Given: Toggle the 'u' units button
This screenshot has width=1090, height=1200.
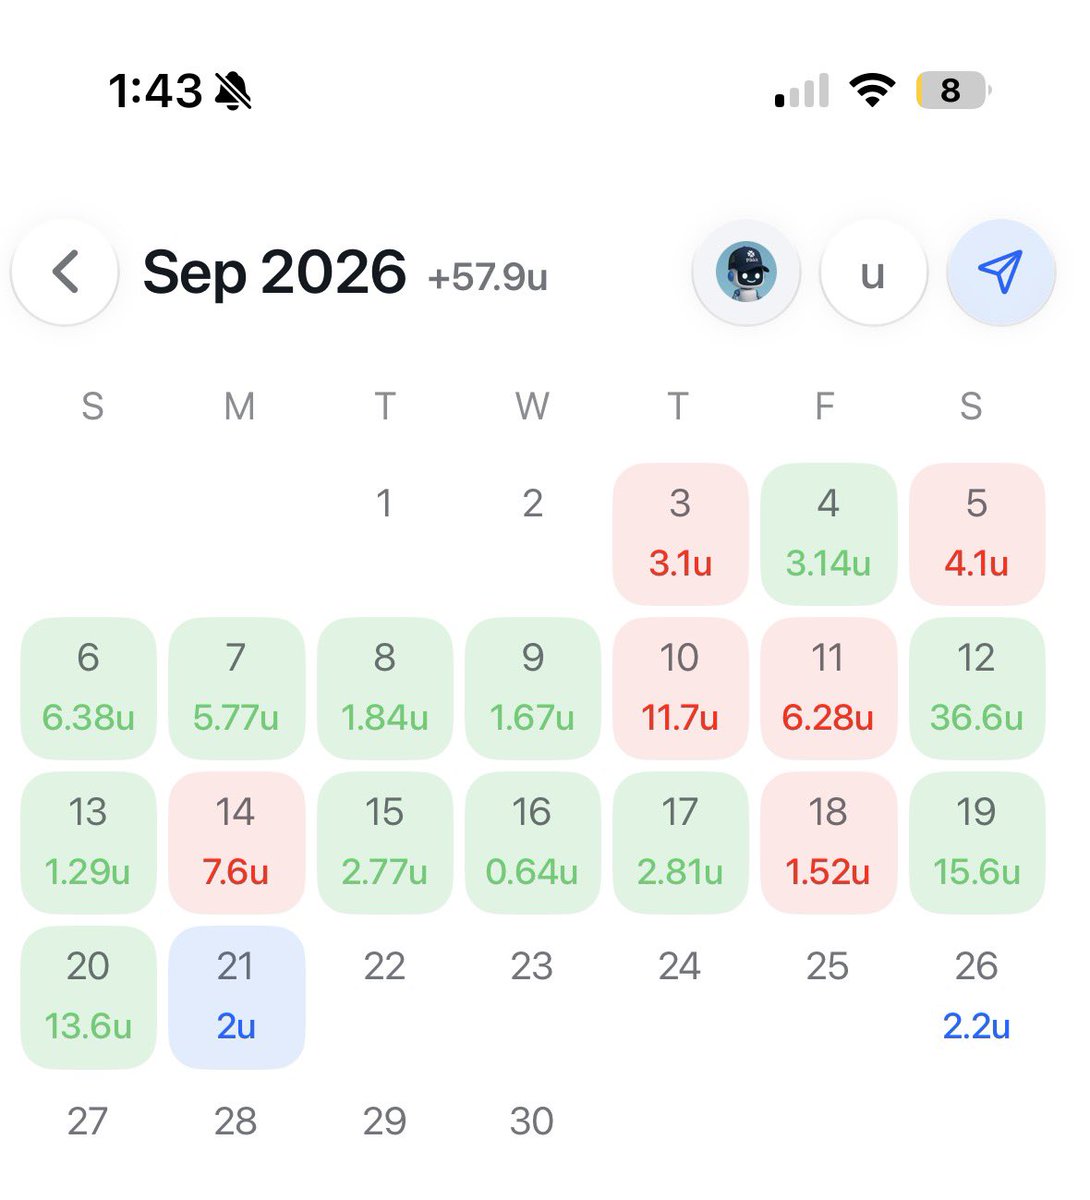Looking at the screenshot, I should point(873,272).
